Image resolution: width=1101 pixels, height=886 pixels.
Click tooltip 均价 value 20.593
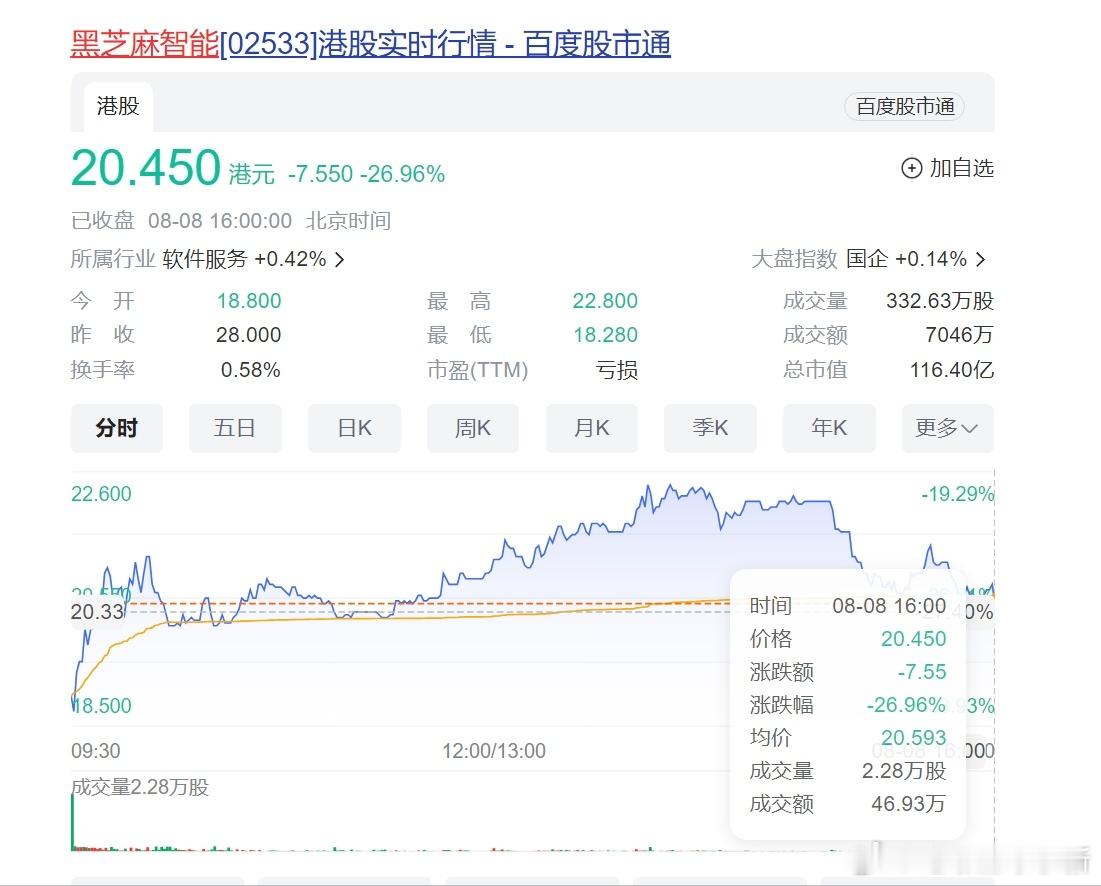[914, 738]
